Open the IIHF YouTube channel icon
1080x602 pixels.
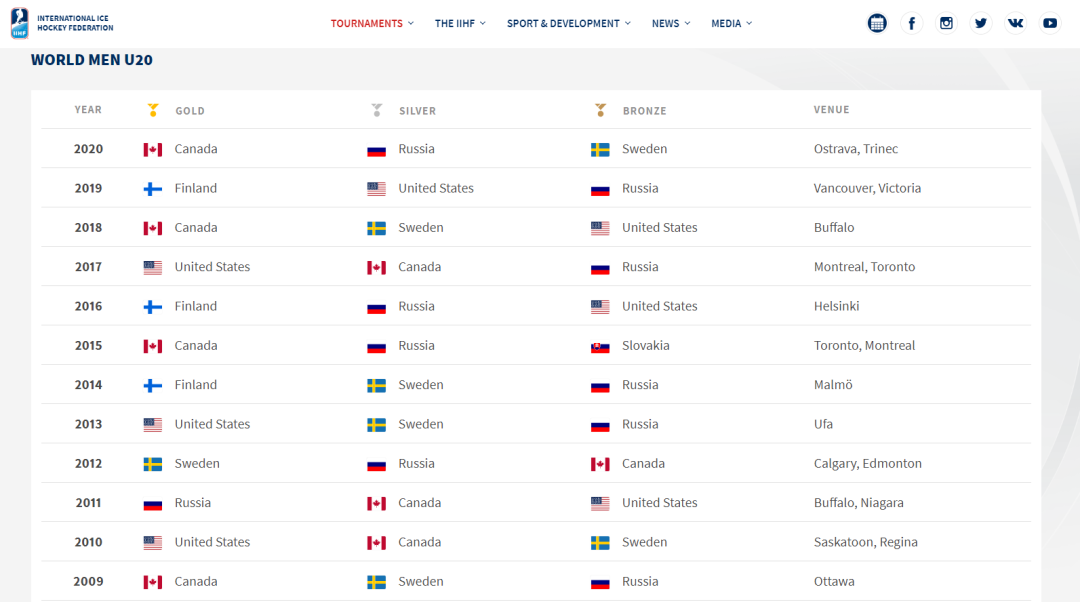1050,23
